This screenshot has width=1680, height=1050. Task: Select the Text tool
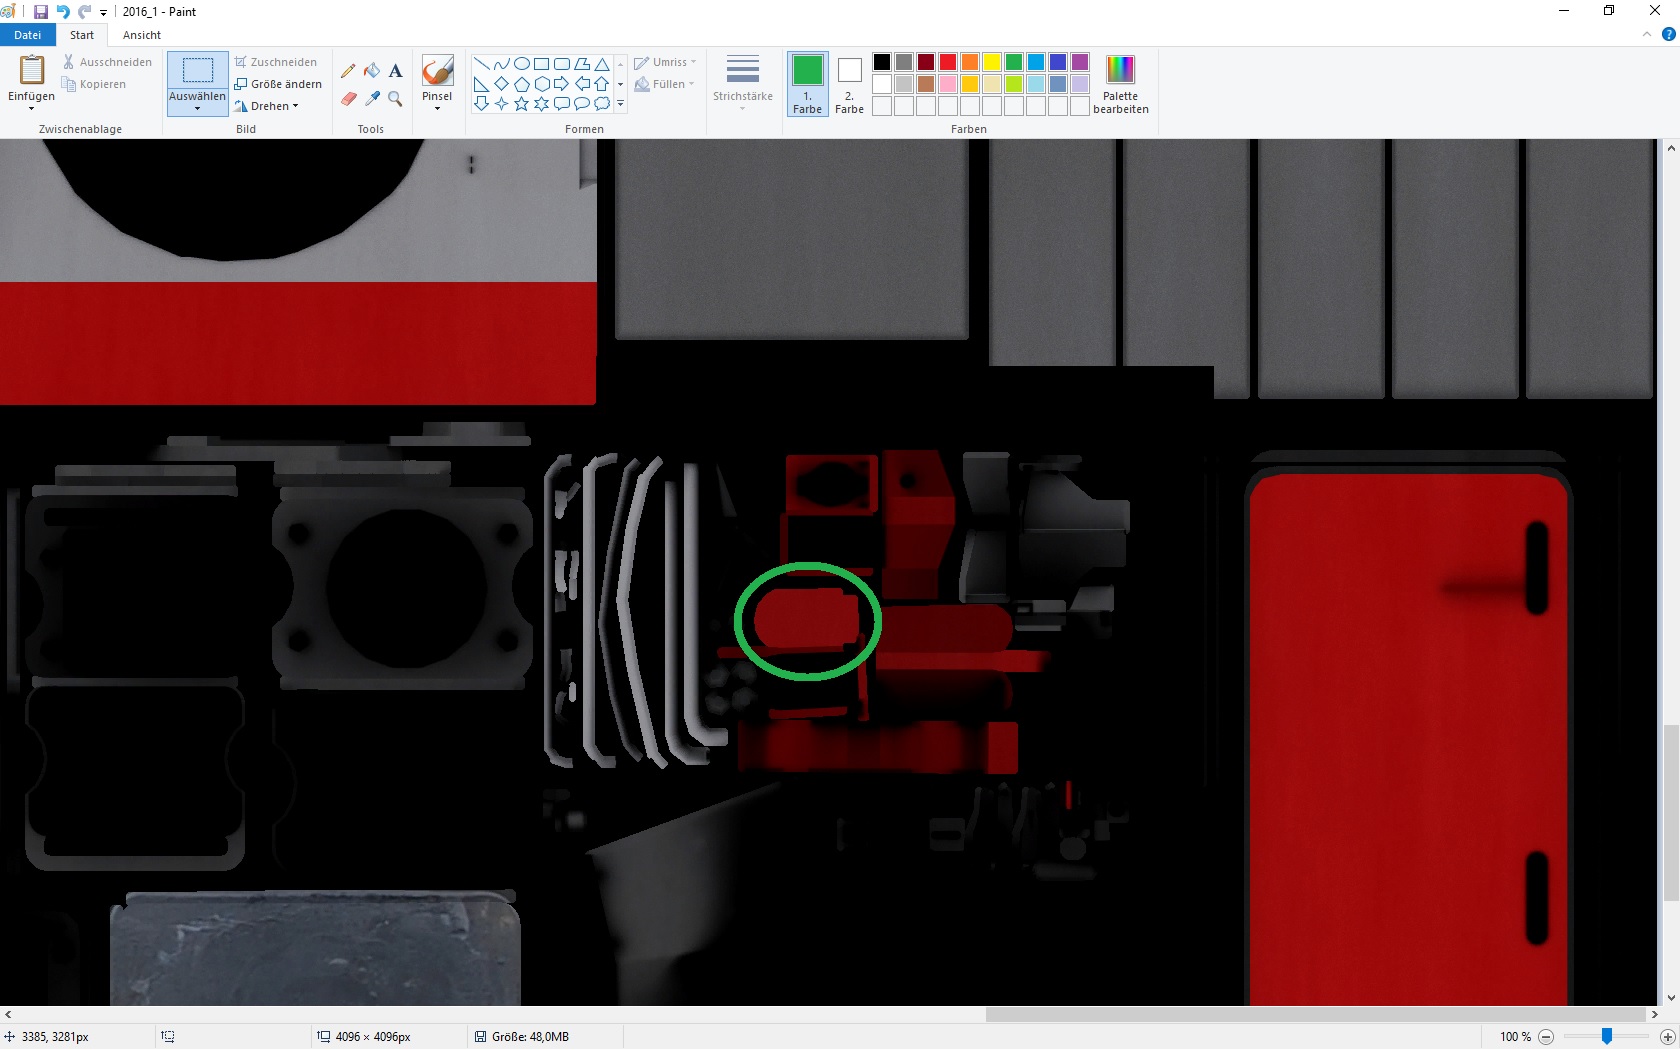point(396,71)
